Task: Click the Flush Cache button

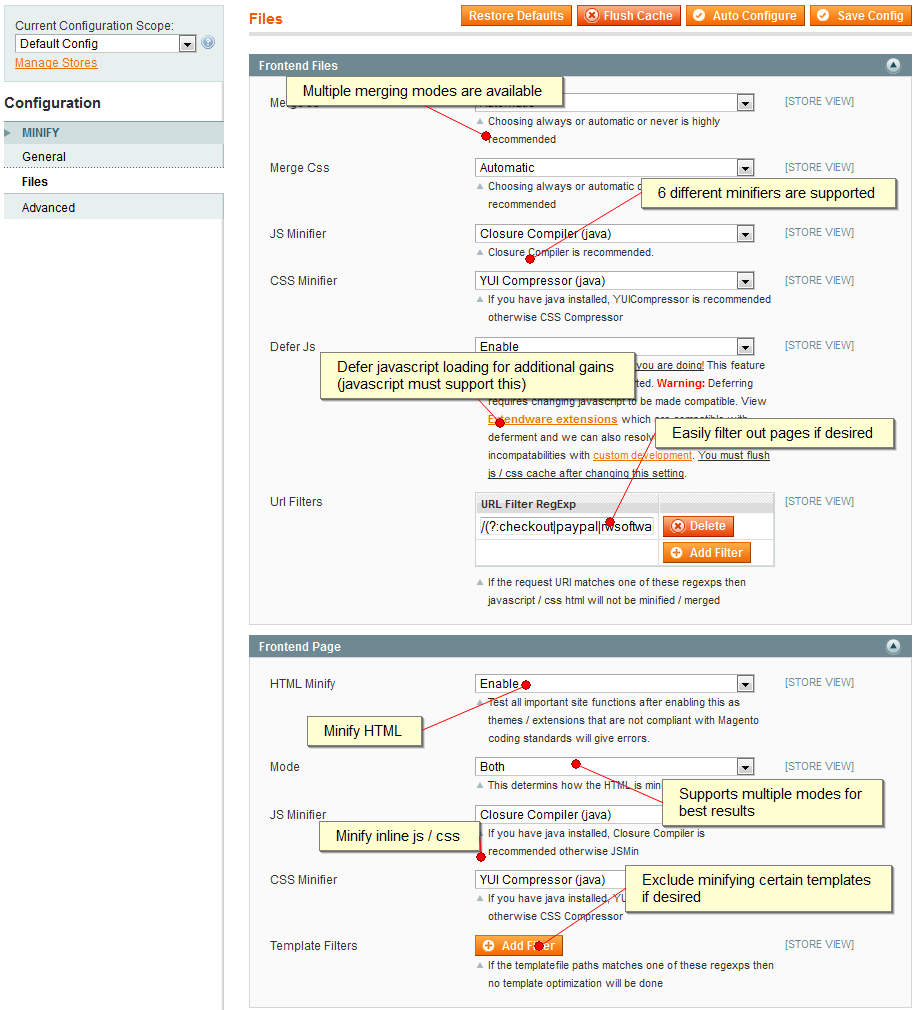Action: 628,16
